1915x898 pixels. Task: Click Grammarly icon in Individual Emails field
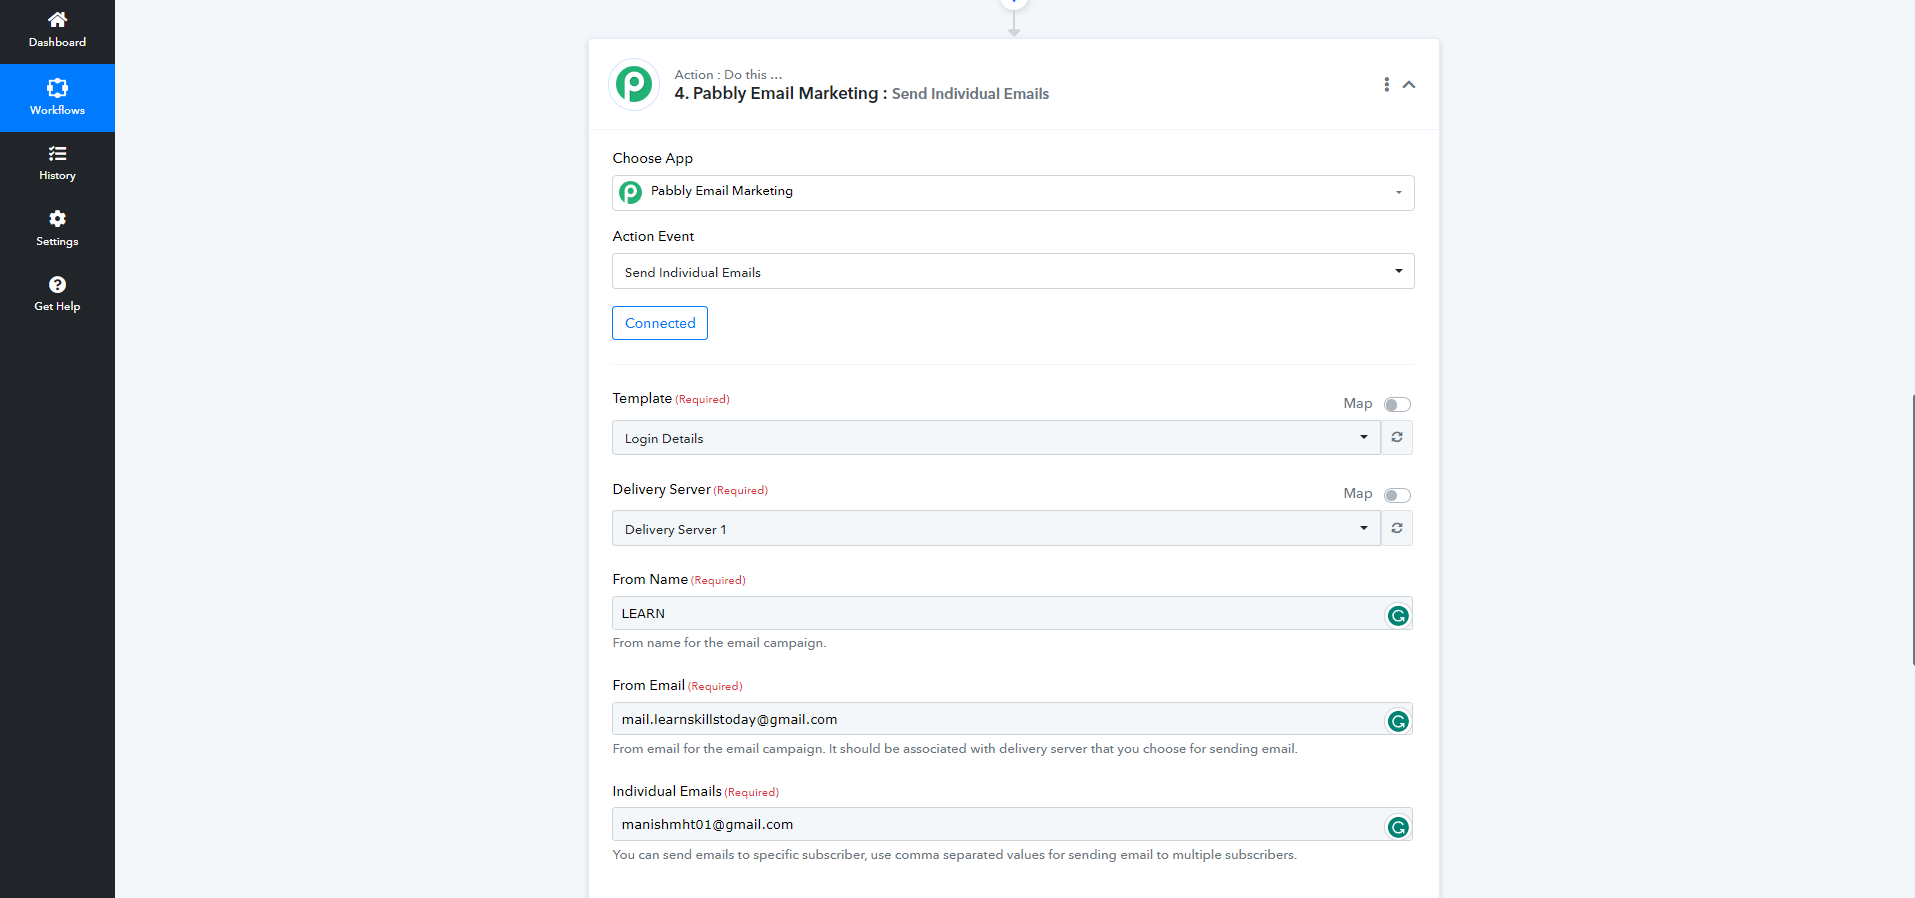[1398, 827]
